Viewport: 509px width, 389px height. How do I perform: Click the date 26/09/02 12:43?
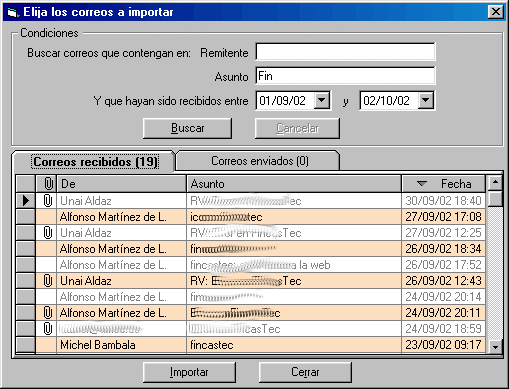[443, 281]
